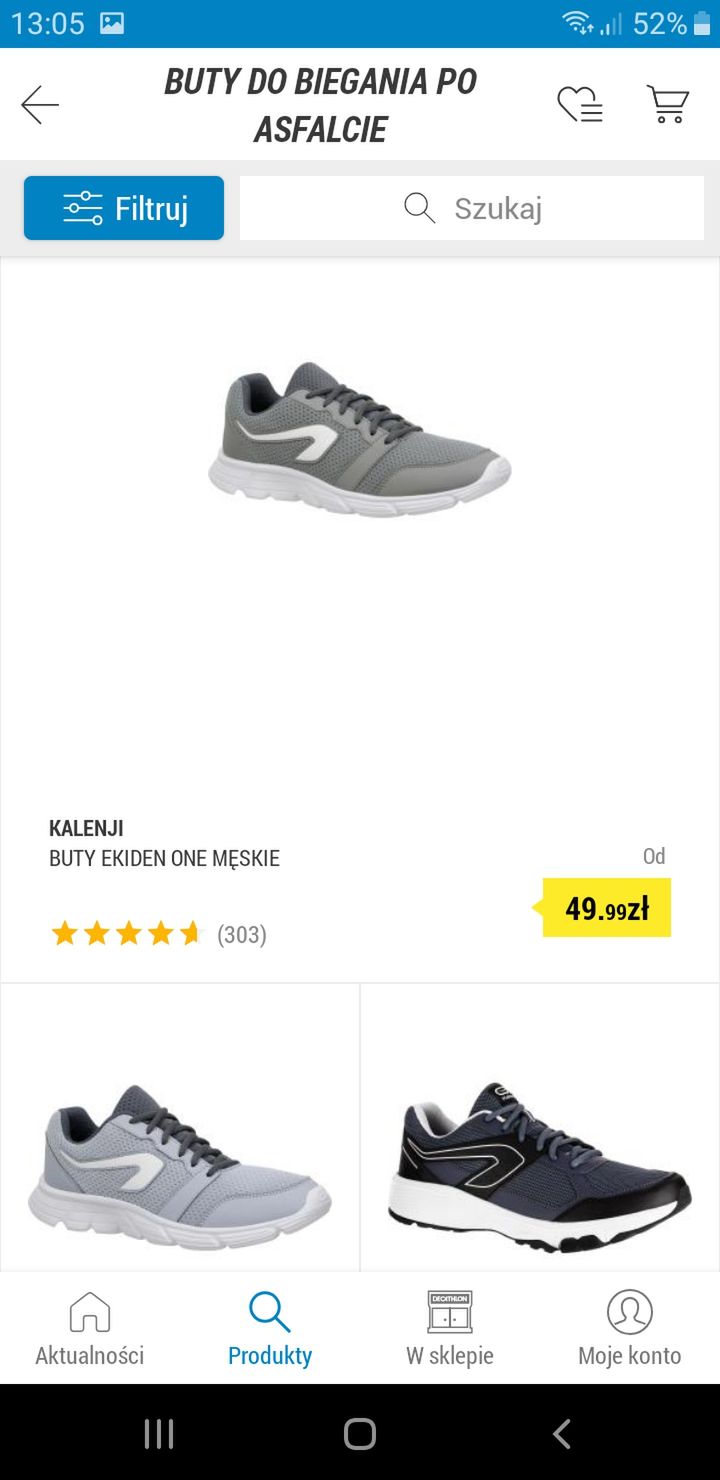Open the black and navy shoe thumbnail

[540, 1165]
